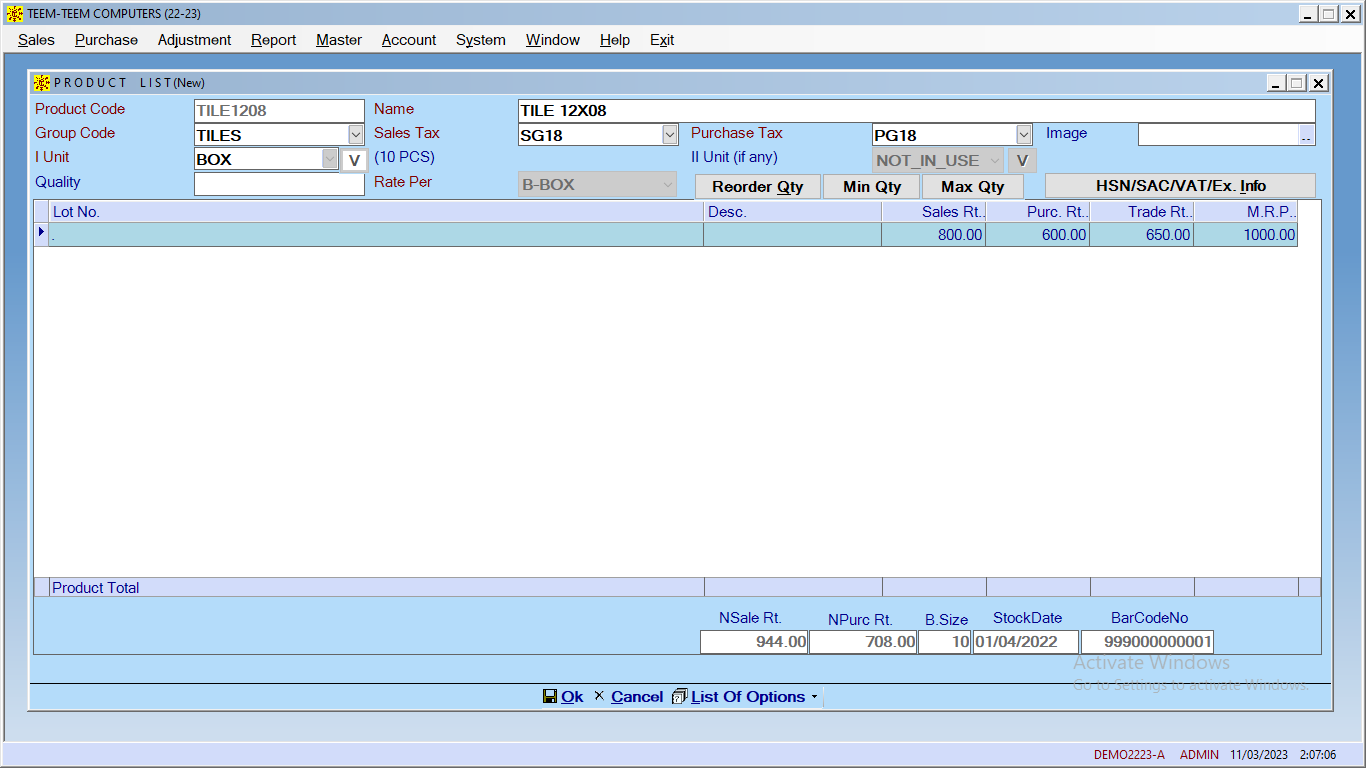Screen dimensions: 1366x768
Task: Open the Report menu
Action: 273,40
